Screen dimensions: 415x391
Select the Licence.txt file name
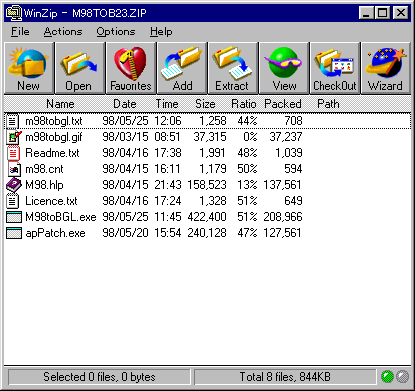click(x=51, y=201)
